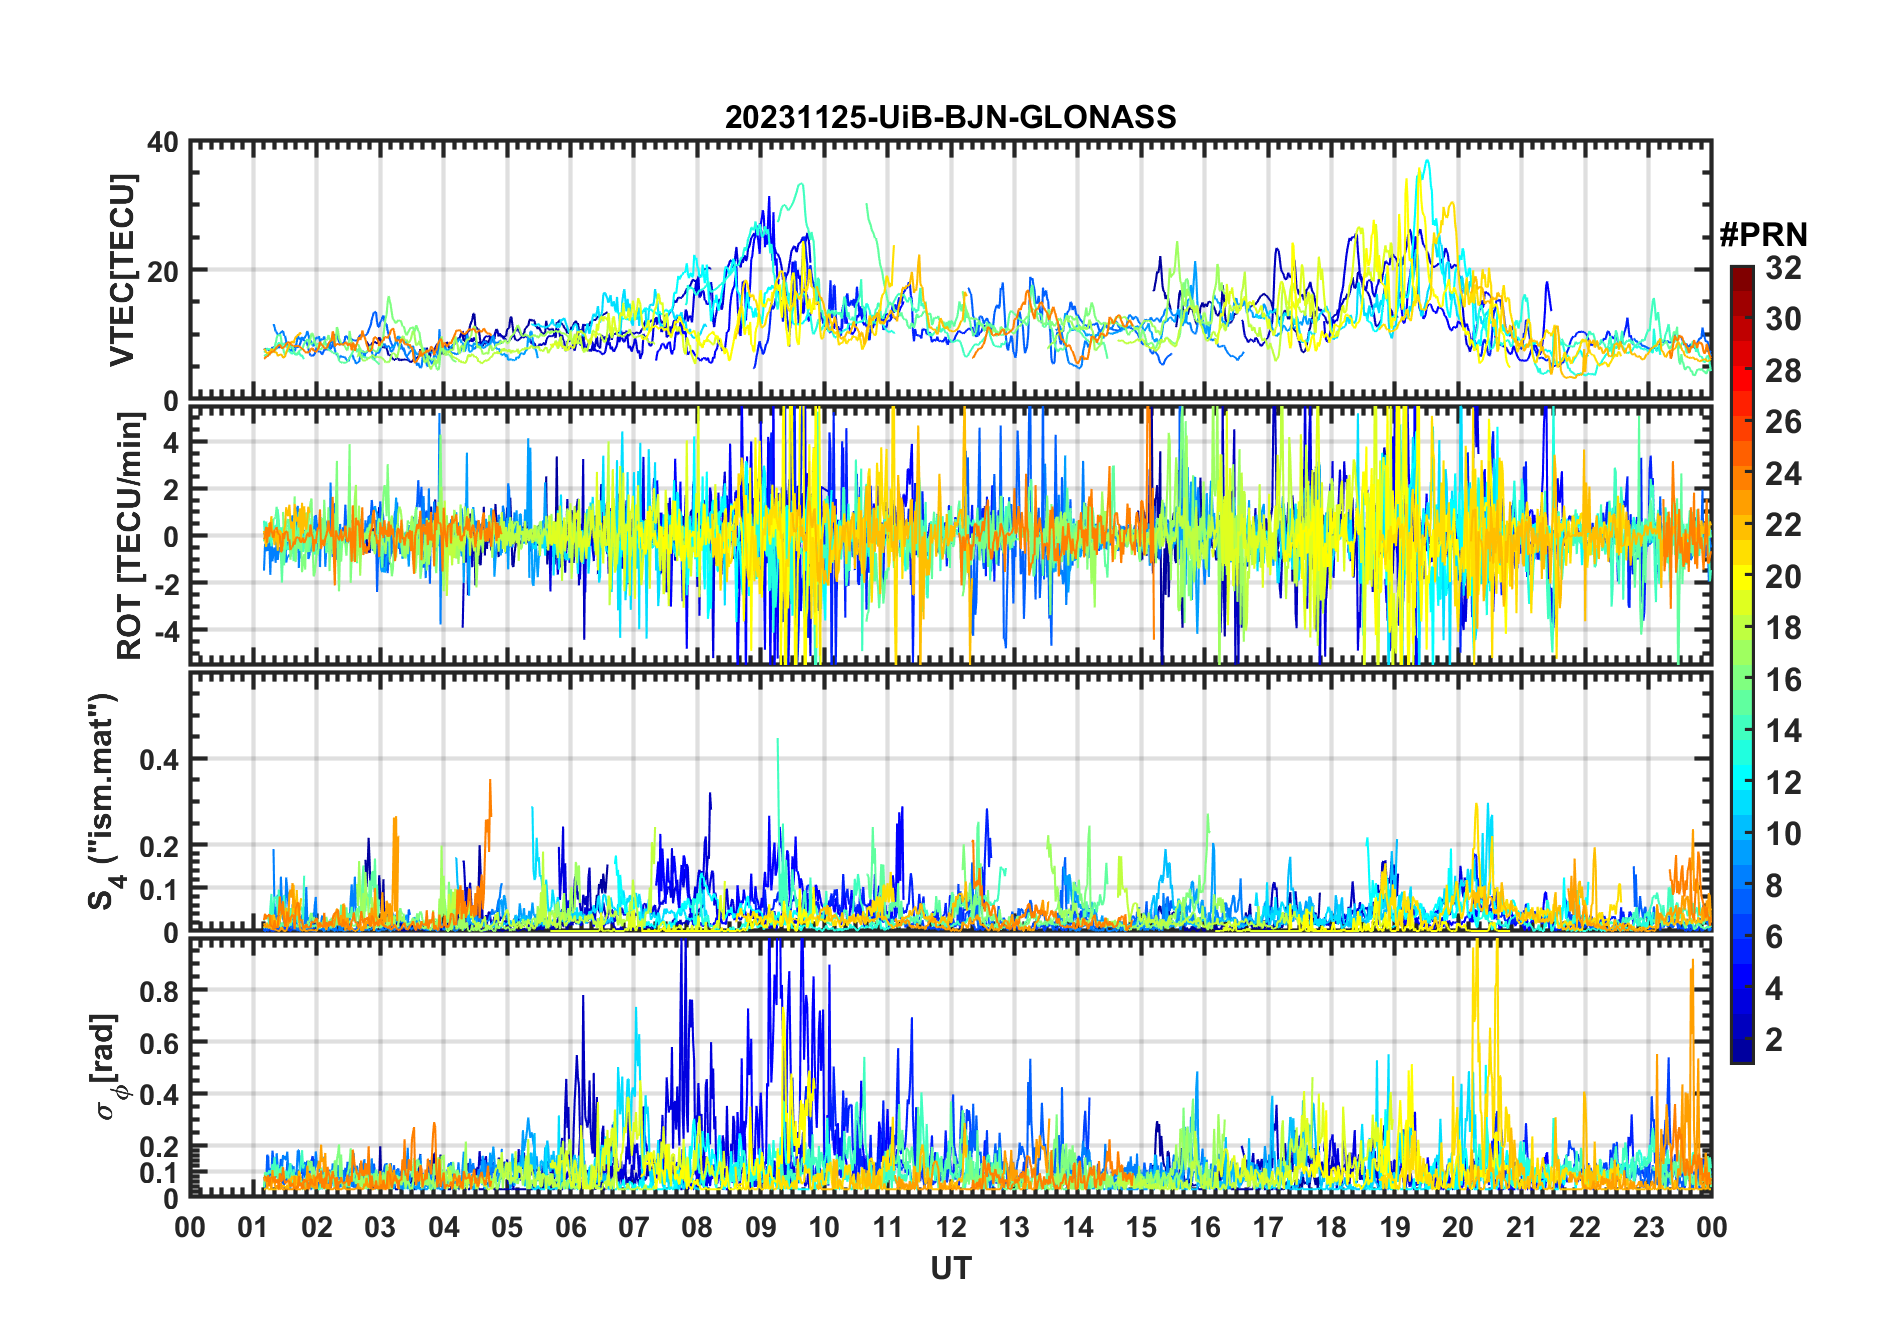This screenshot has width=1902, height=1330.
Task: Select UT hour label "23" on x-axis
Action: [x=1648, y=1227]
